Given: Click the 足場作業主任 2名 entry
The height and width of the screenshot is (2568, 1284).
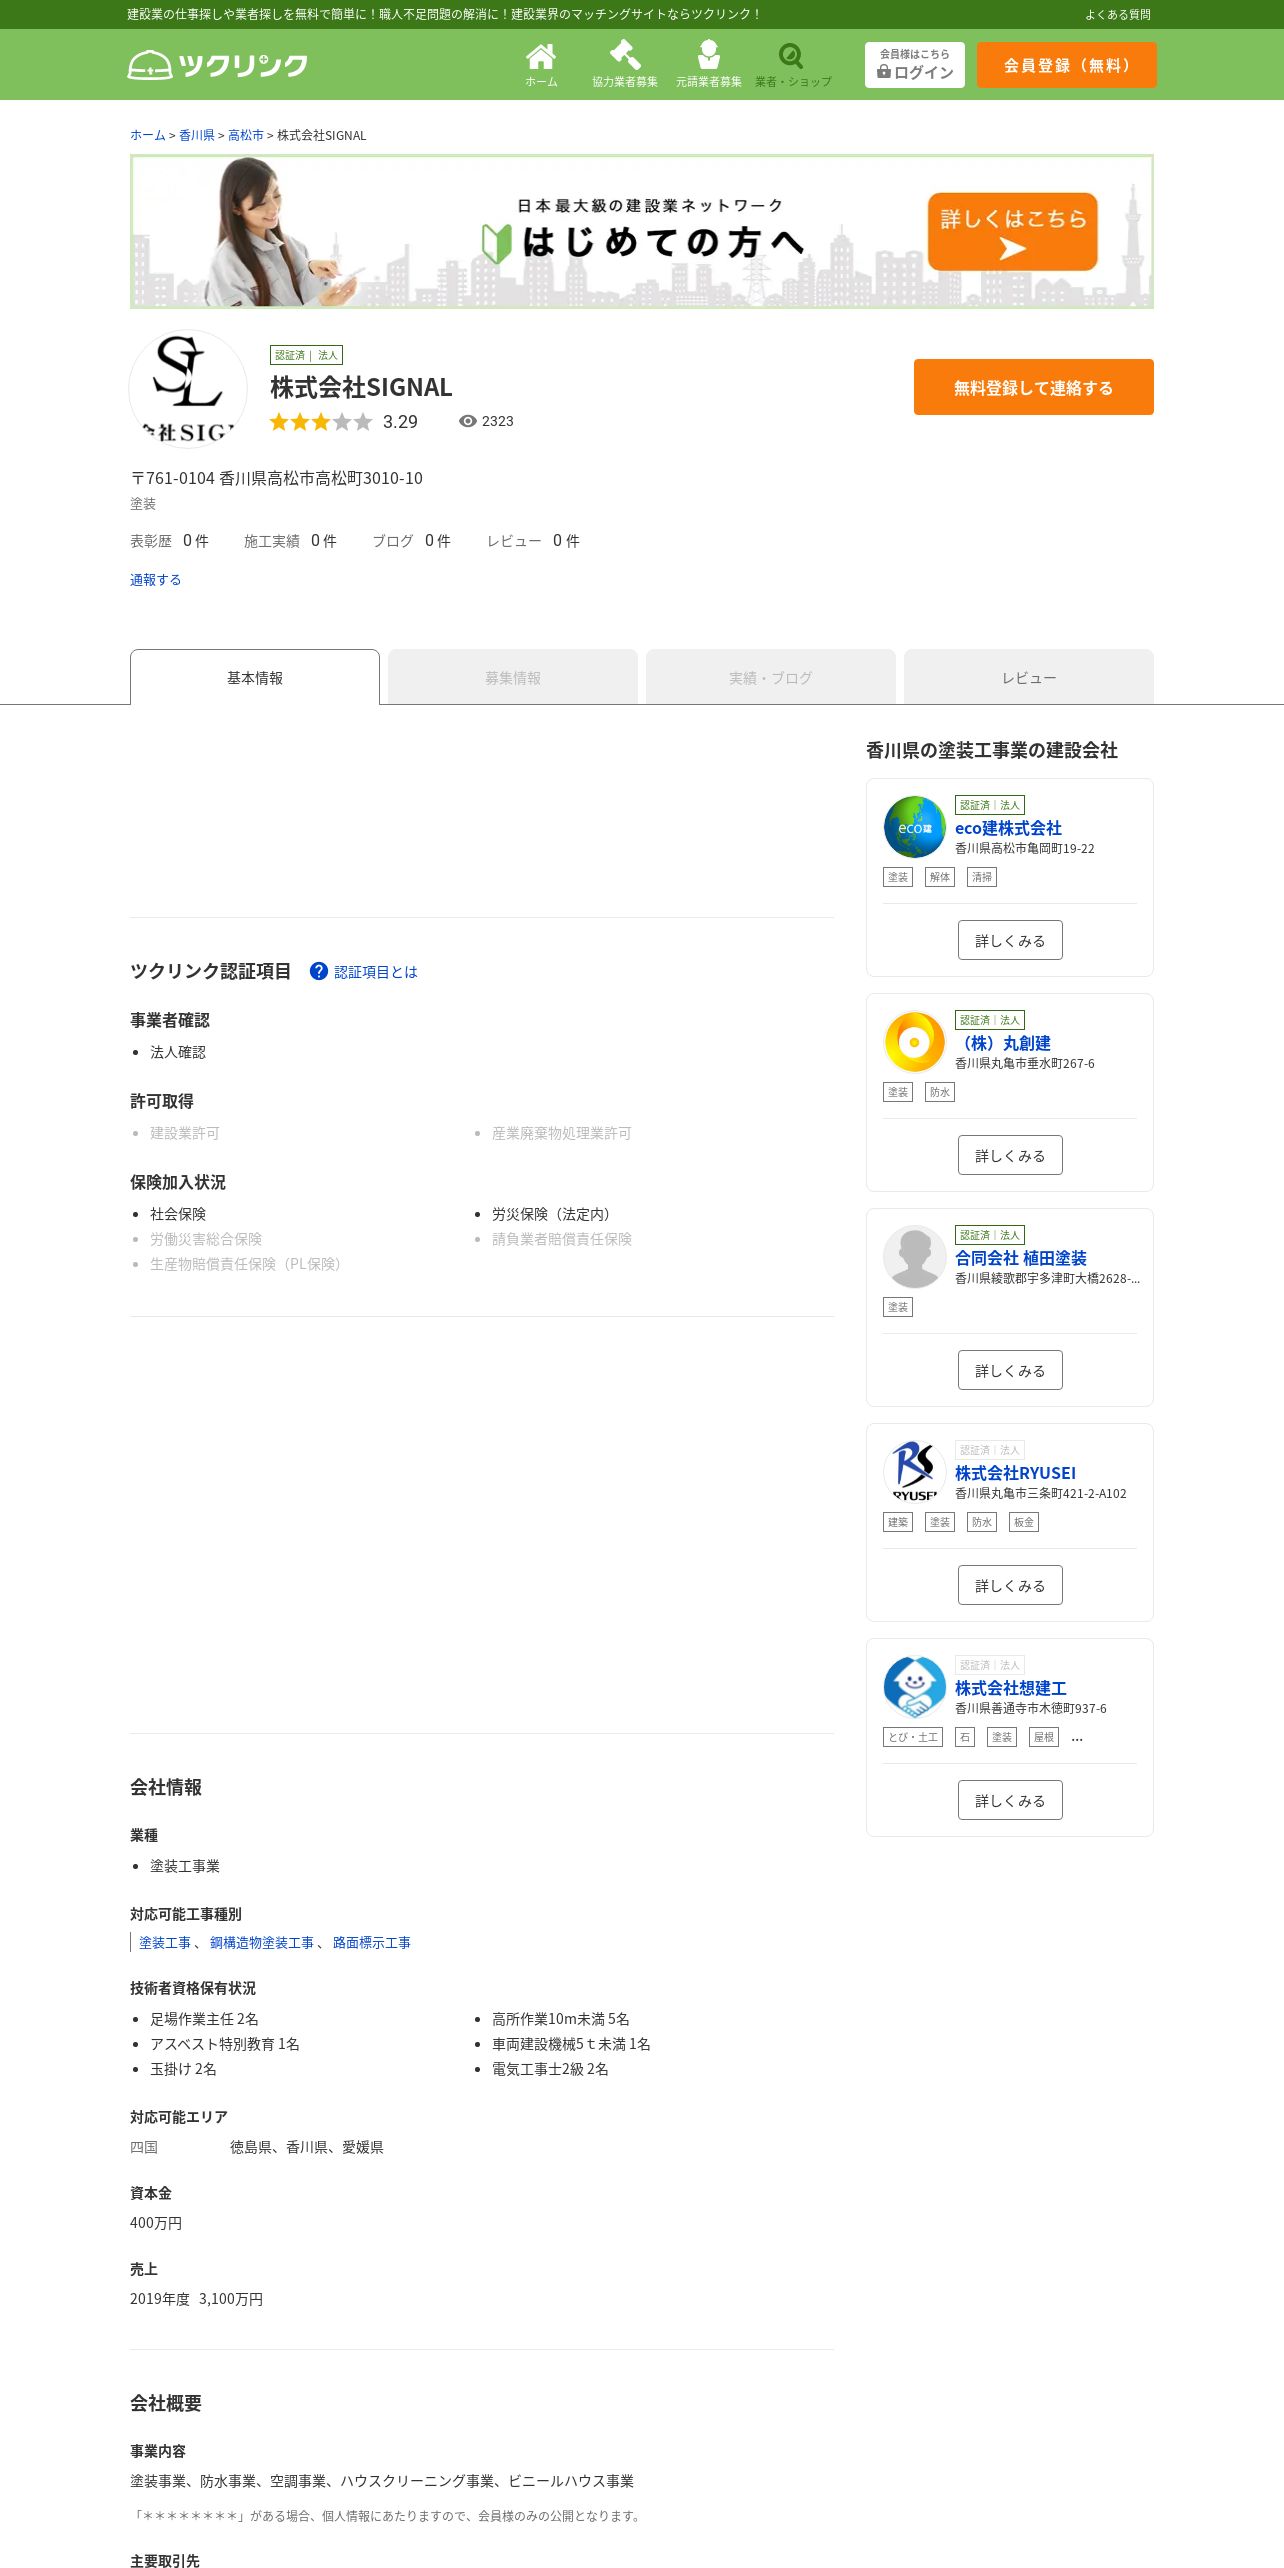Looking at the screenshot, I should point(204,2019).
